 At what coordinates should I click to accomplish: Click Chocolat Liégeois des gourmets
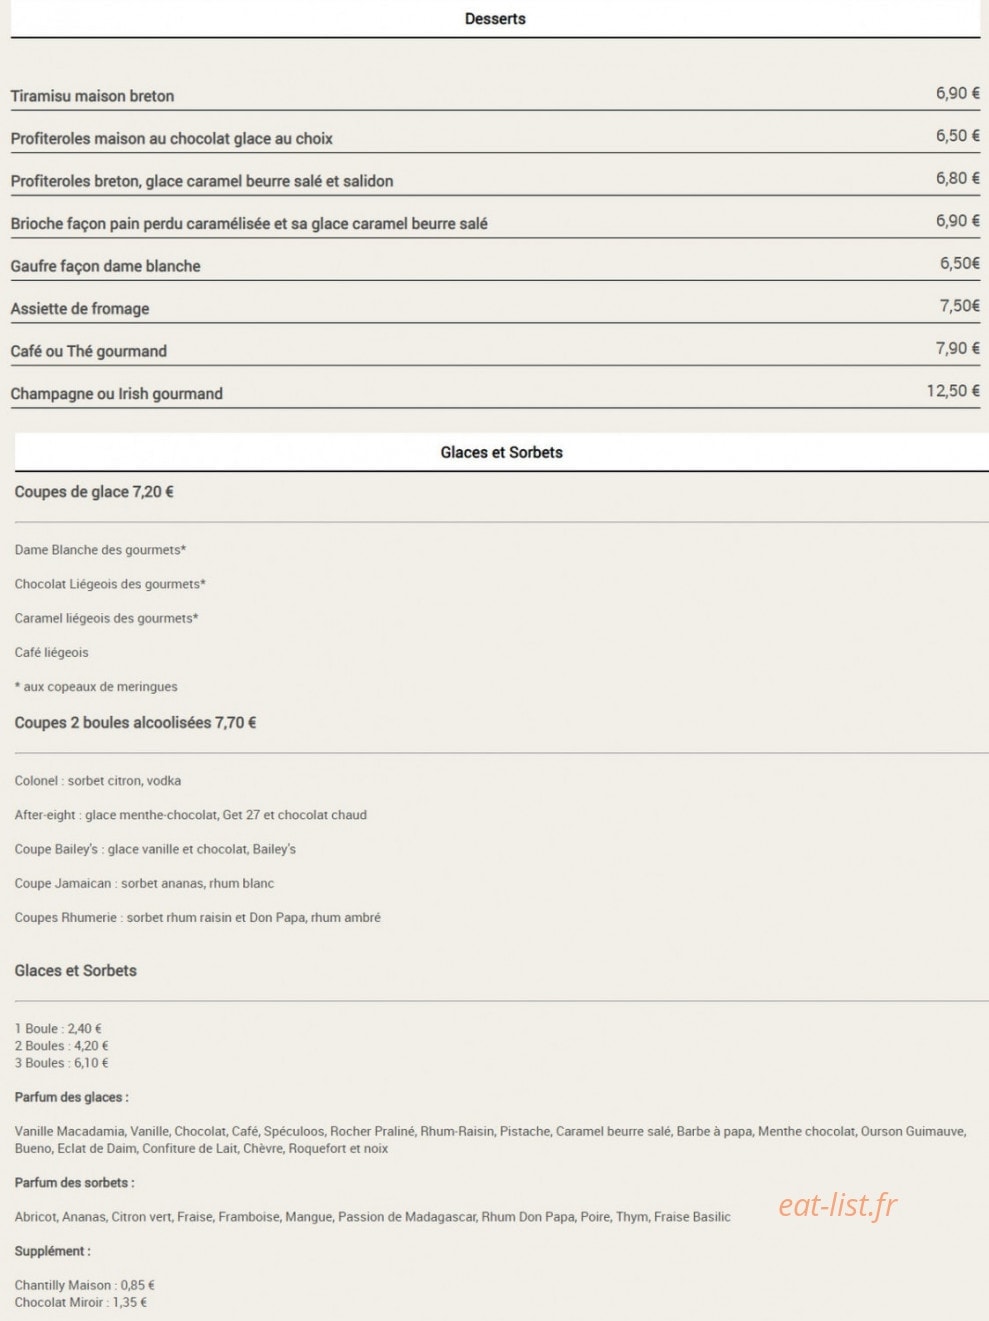point(110,584)
